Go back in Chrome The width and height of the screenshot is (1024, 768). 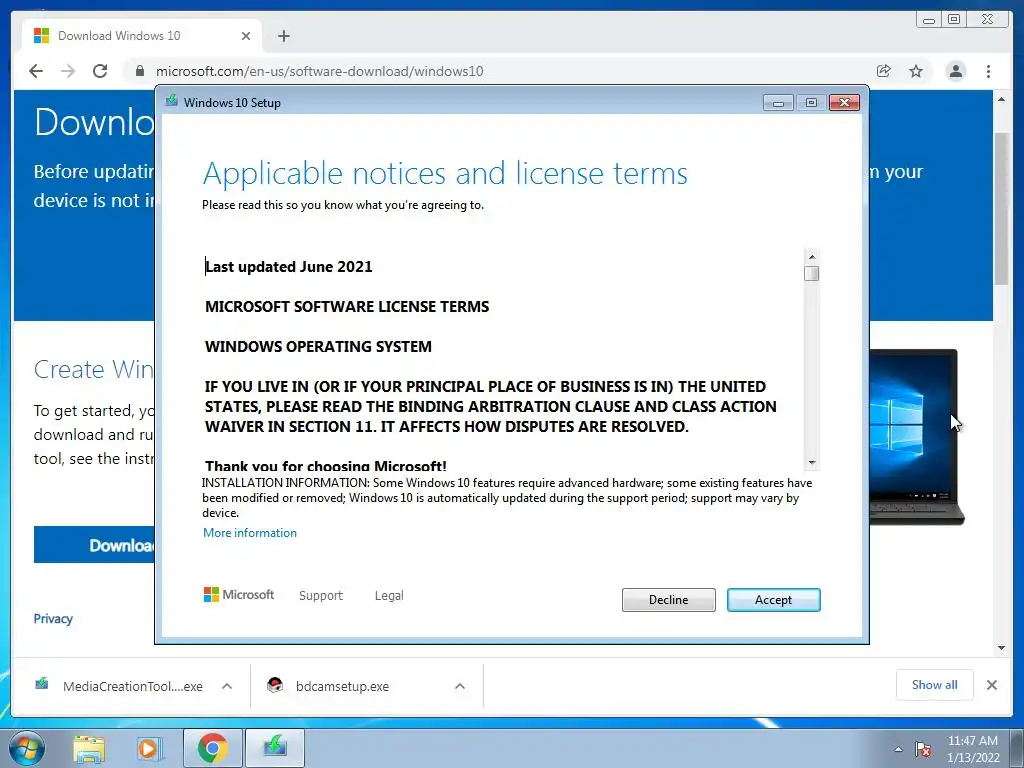[36, 71]
